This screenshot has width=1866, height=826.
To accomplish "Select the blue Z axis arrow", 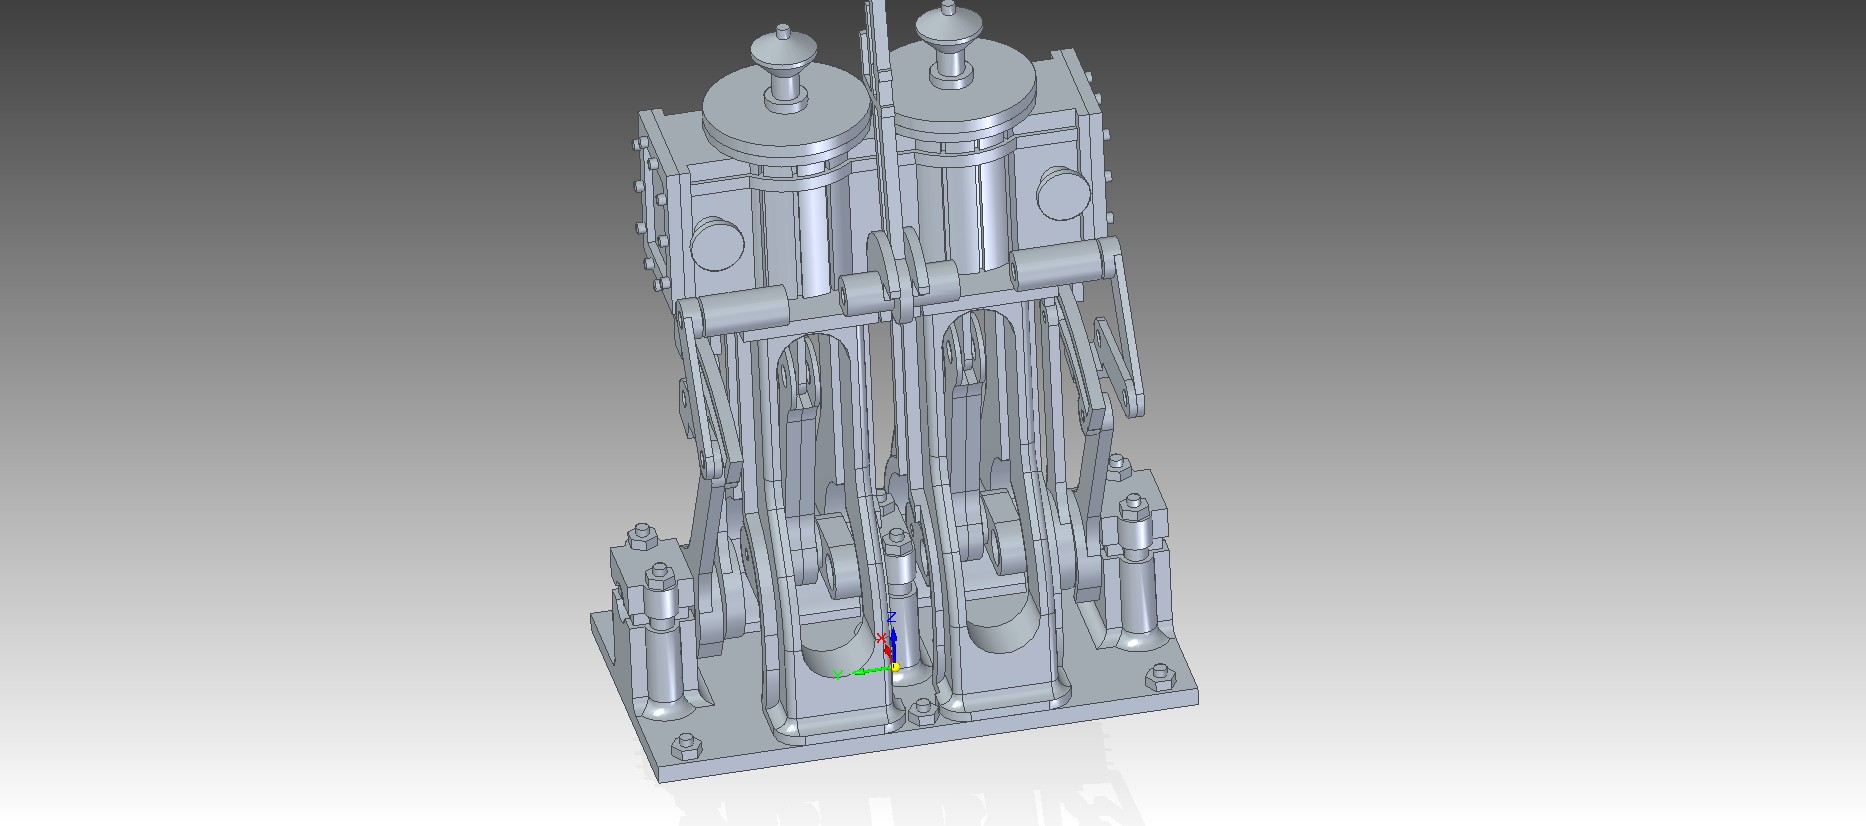I will pyautogui.click(x=893, y=640).
